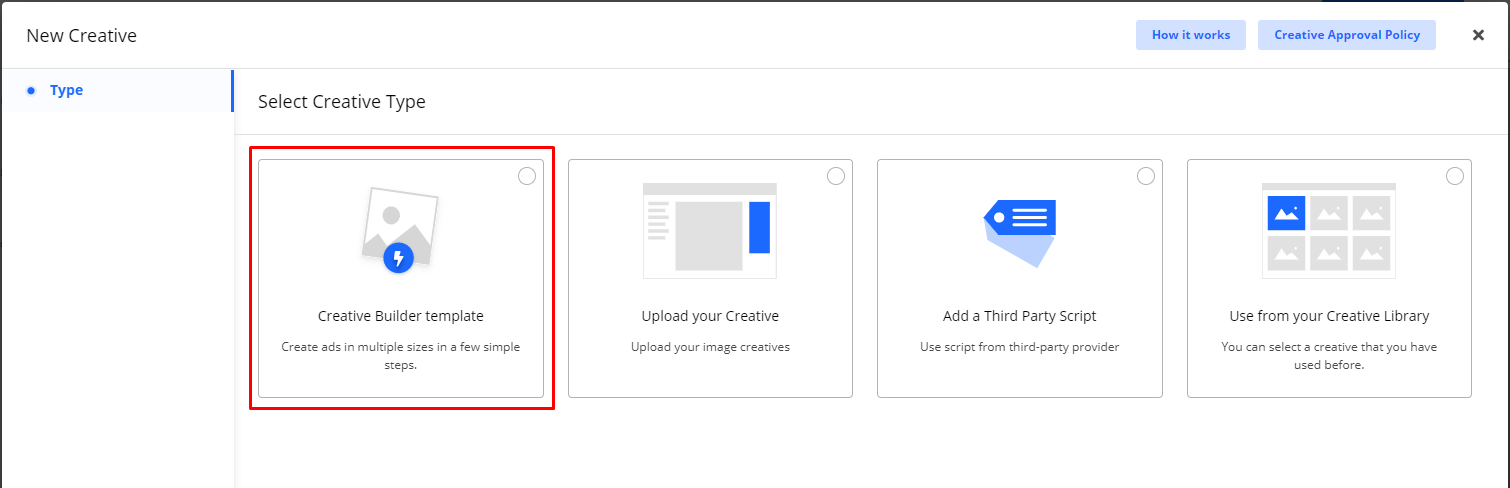The height and width of the screenshot is (488, 1510).
Task: Click the Upload your Creative card title
Action: 710,316
